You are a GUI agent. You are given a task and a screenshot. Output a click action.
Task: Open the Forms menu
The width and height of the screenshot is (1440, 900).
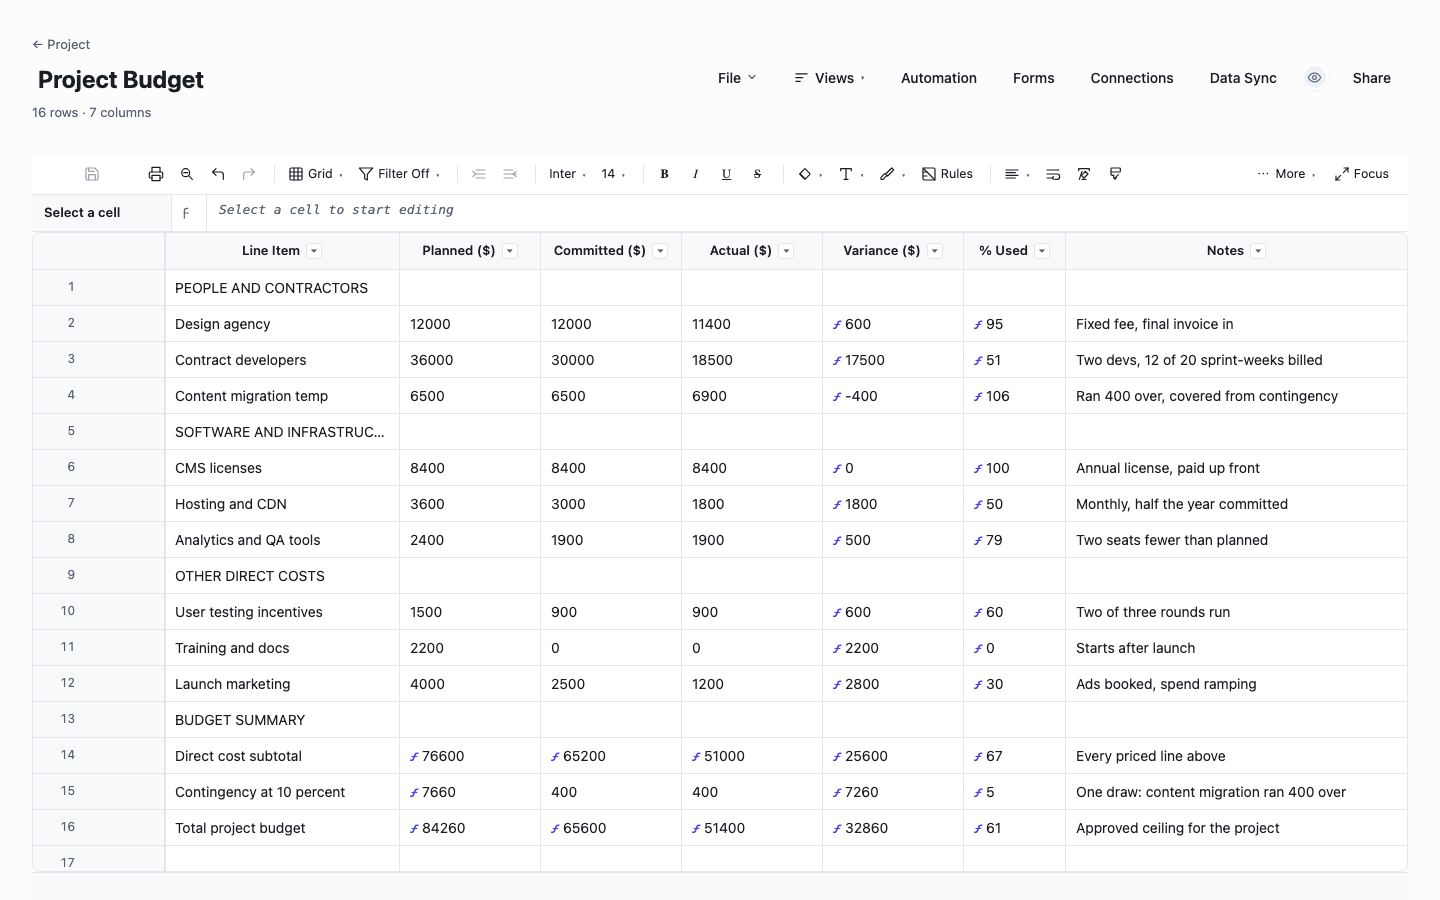tap(1033, 78)
